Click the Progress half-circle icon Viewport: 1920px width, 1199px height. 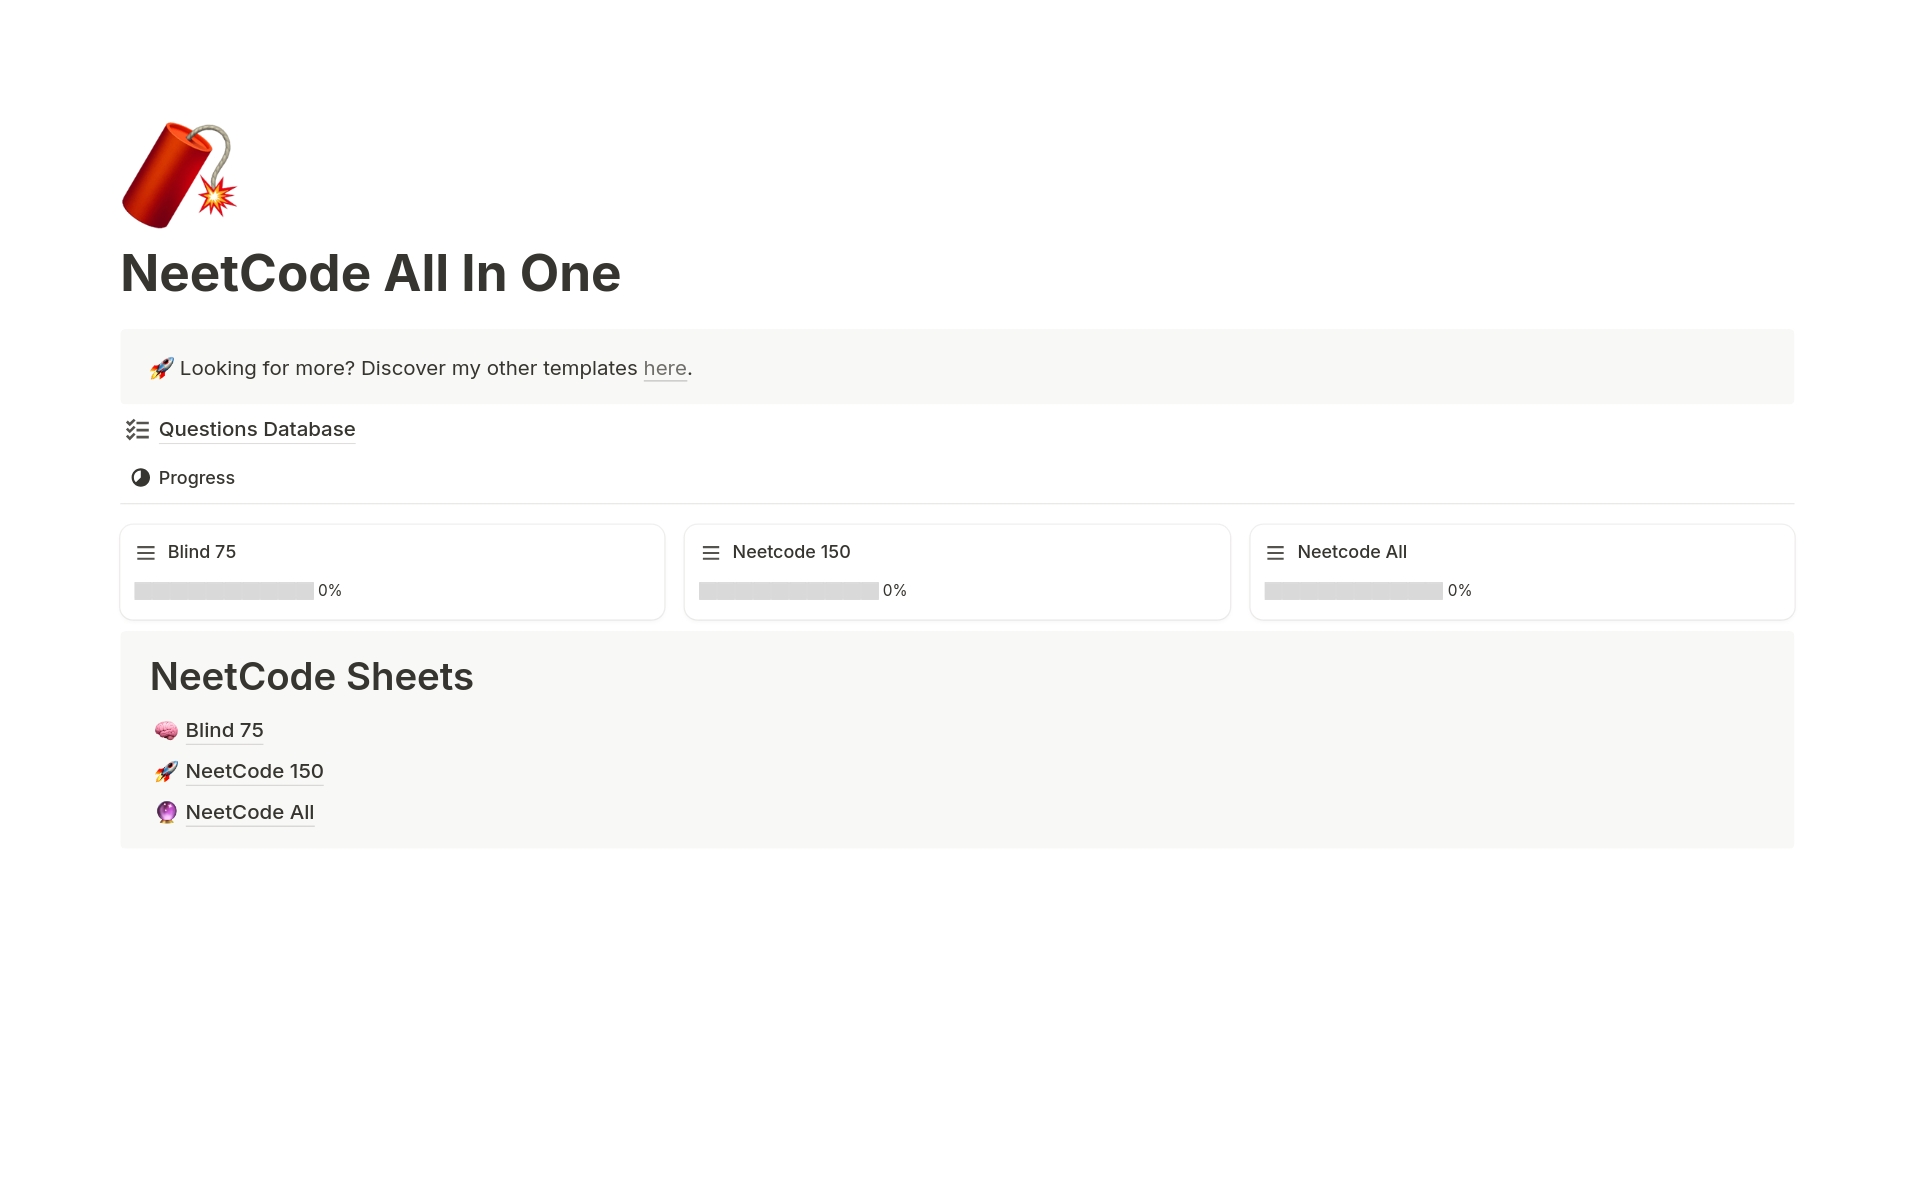tap(141, 478)
